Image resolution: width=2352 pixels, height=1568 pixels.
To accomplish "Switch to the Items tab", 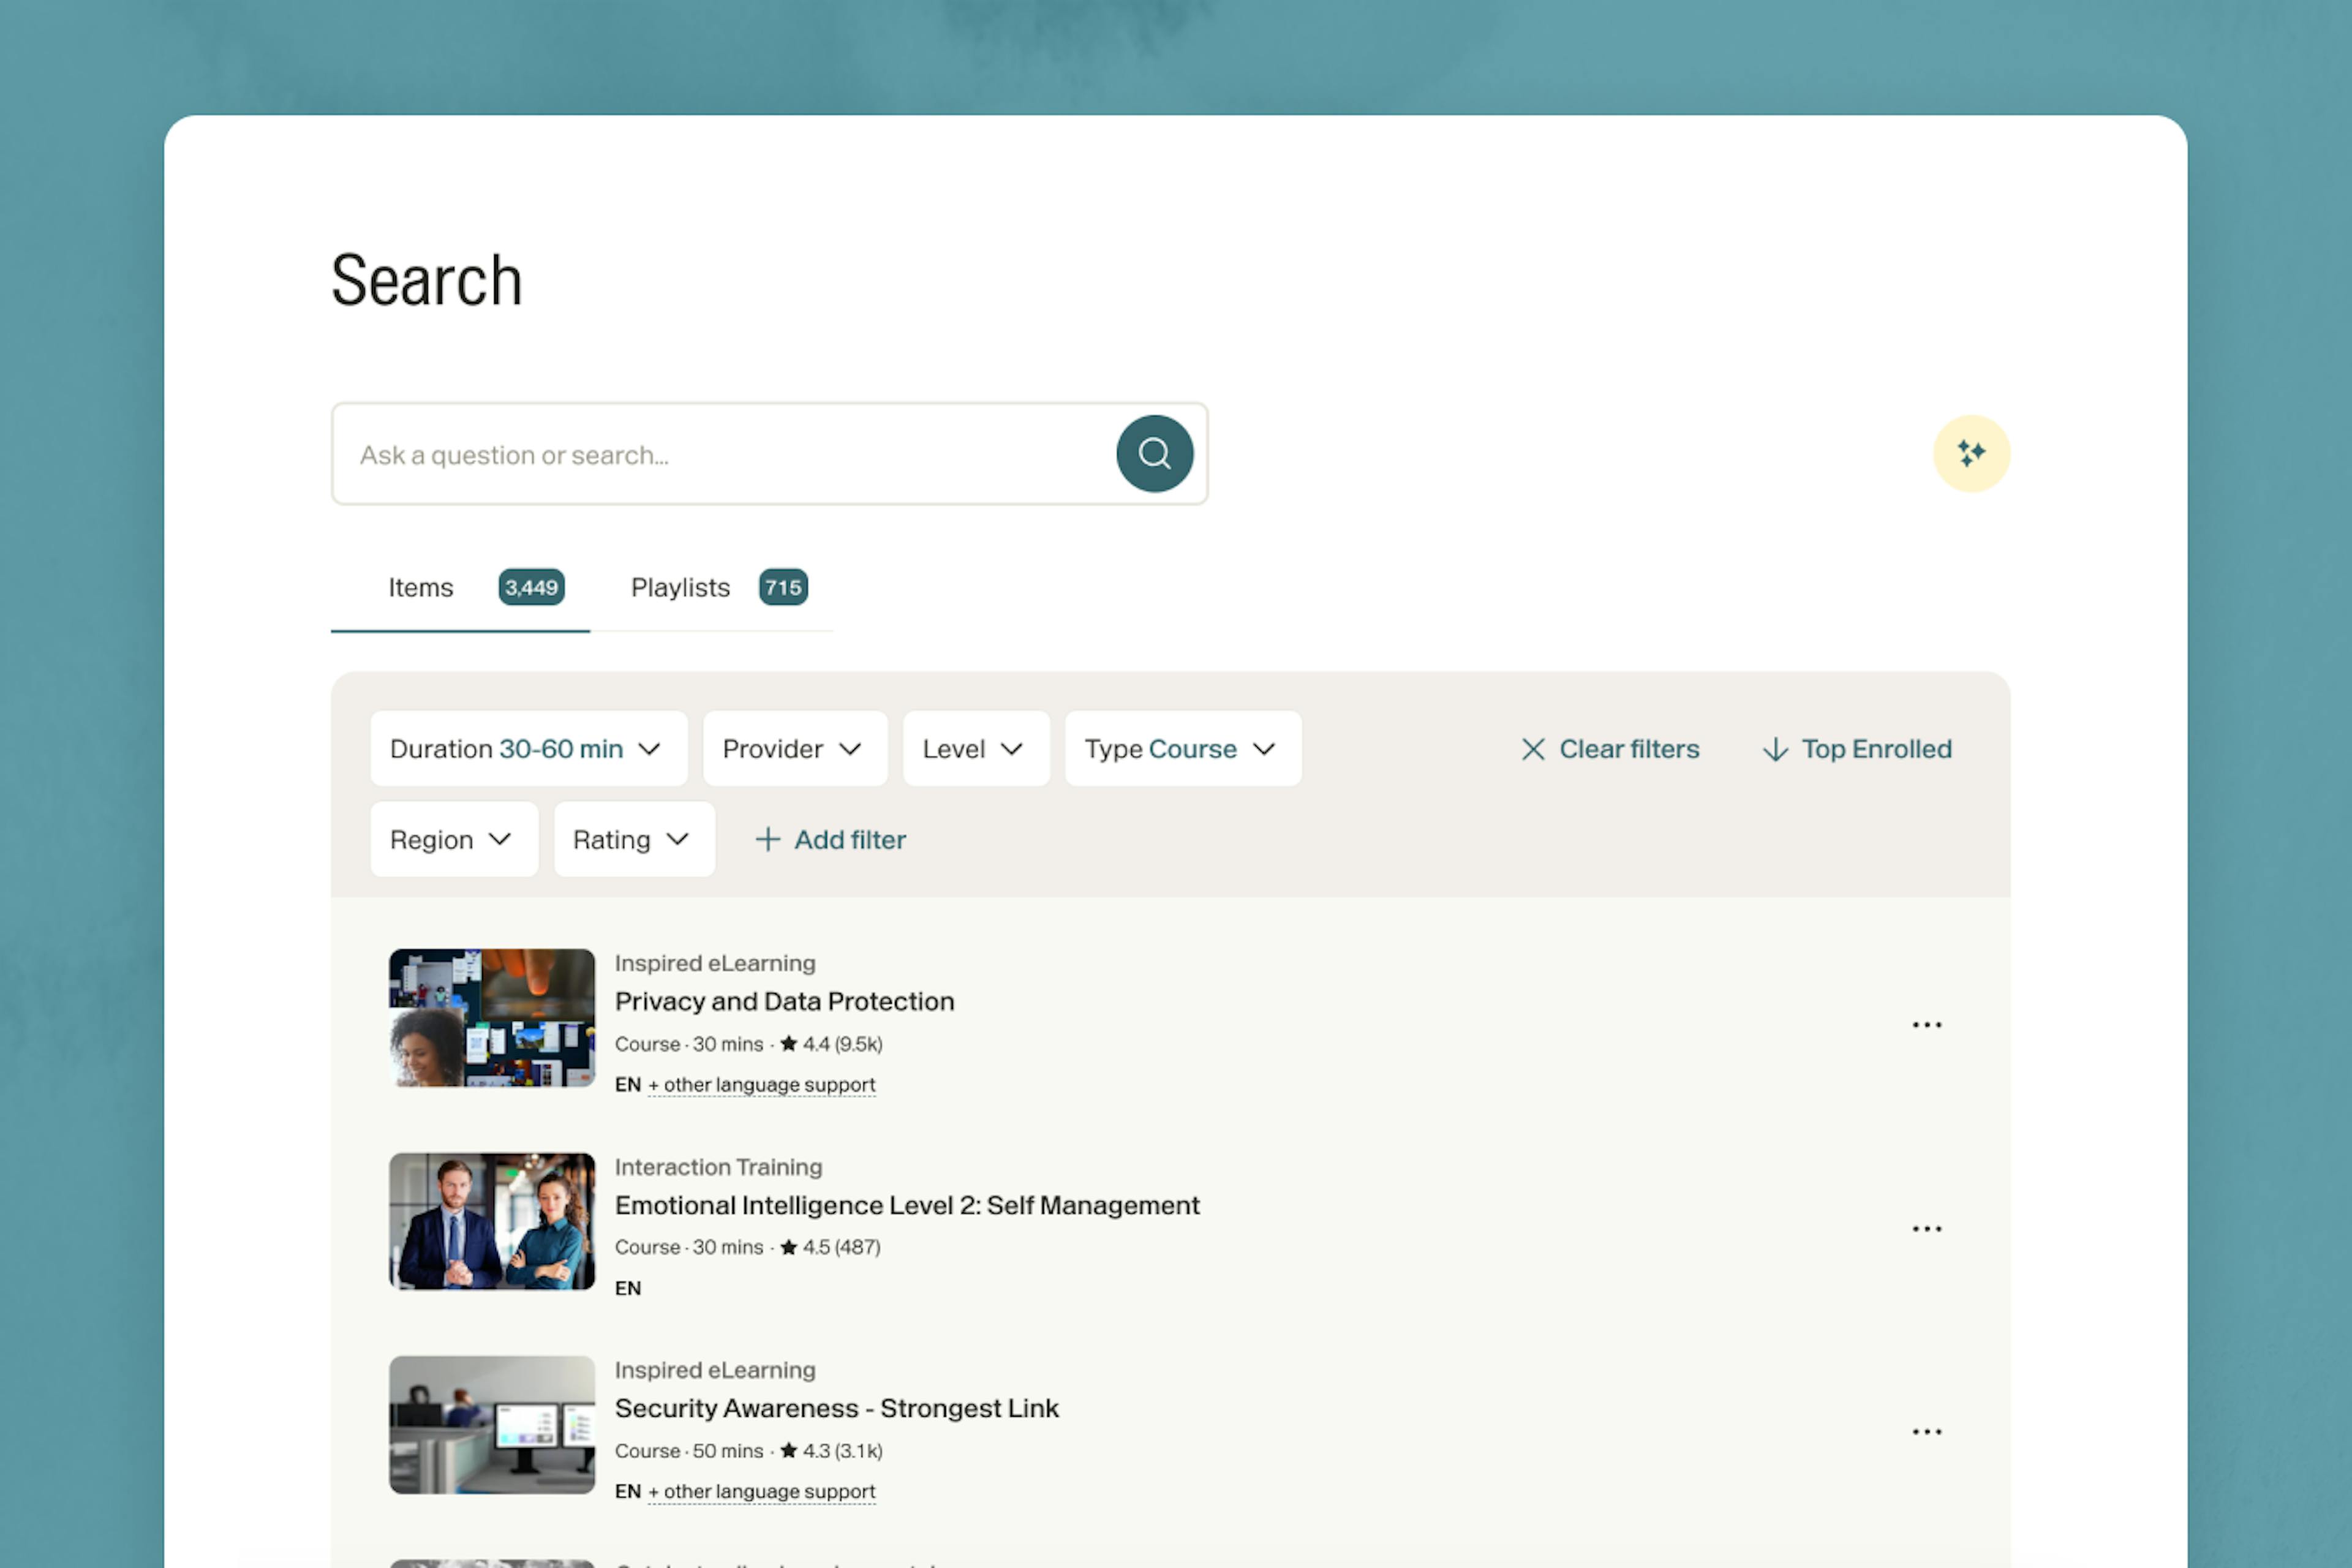I will [x=422, y=588].
